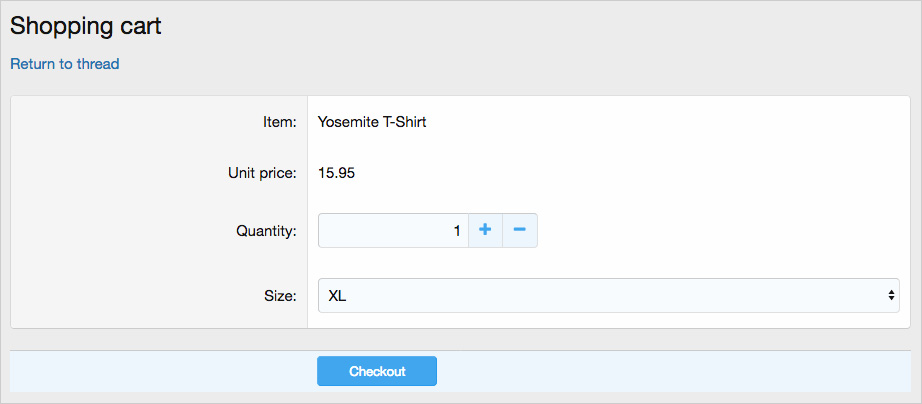Click the Item: label
This screenshot has width=922, height=404.
click(273, 122)
